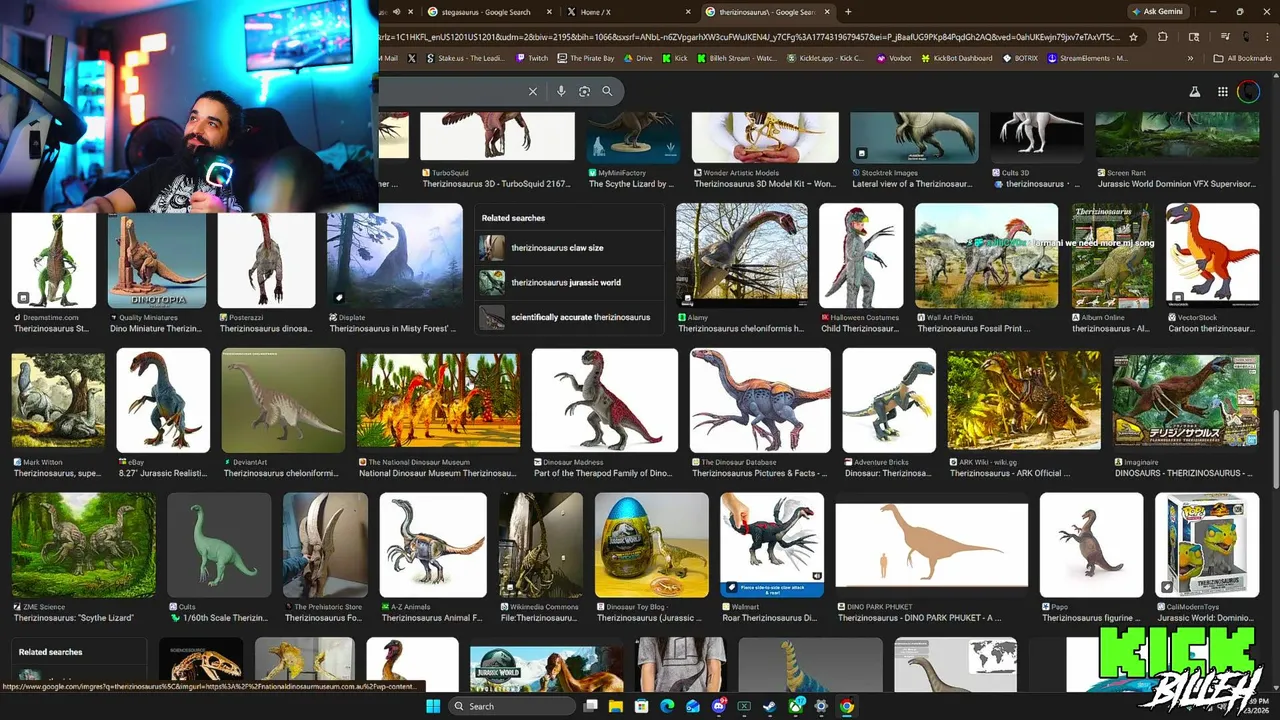
Task: Open the Dinosaur Toy Blog egg image
Action: click(x=652, y=545)
